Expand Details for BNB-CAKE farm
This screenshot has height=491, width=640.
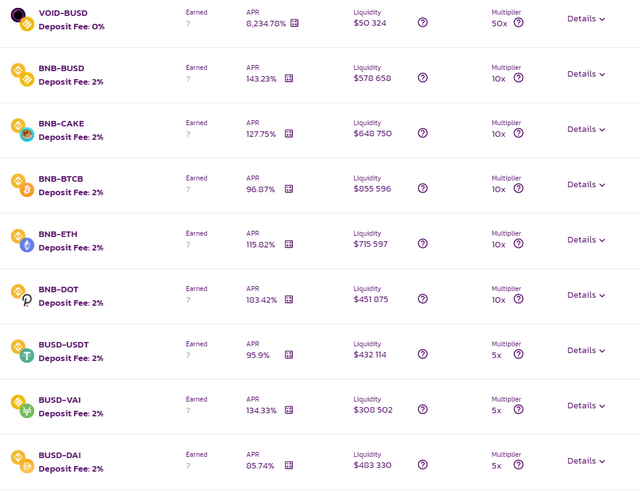pyautogui.click(x=586, y=129)
